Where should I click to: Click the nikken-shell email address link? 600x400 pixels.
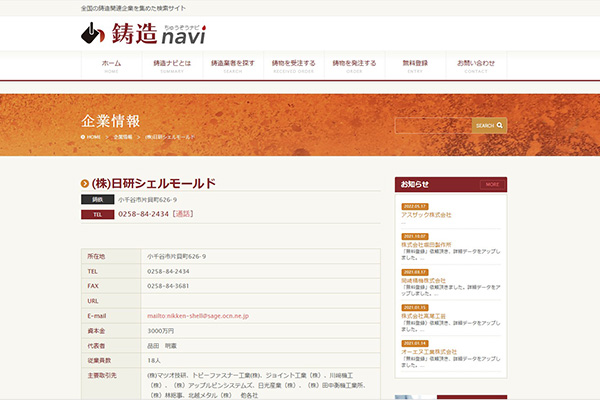tap(197, 315)
